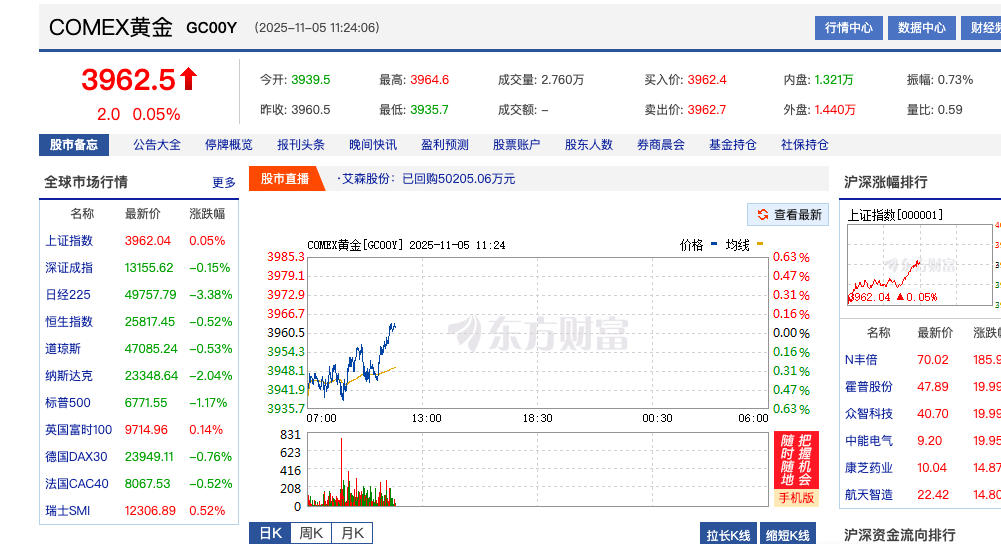
Task: Open the 艾森股份 buyback news headline
Action: (428, 179)
